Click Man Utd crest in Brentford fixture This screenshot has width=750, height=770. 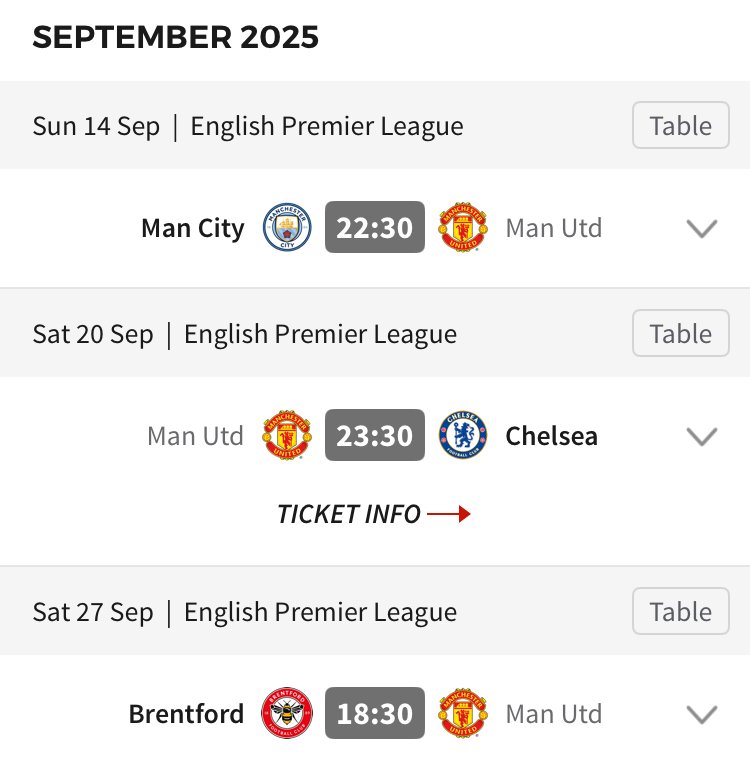[x=463, y=713]
